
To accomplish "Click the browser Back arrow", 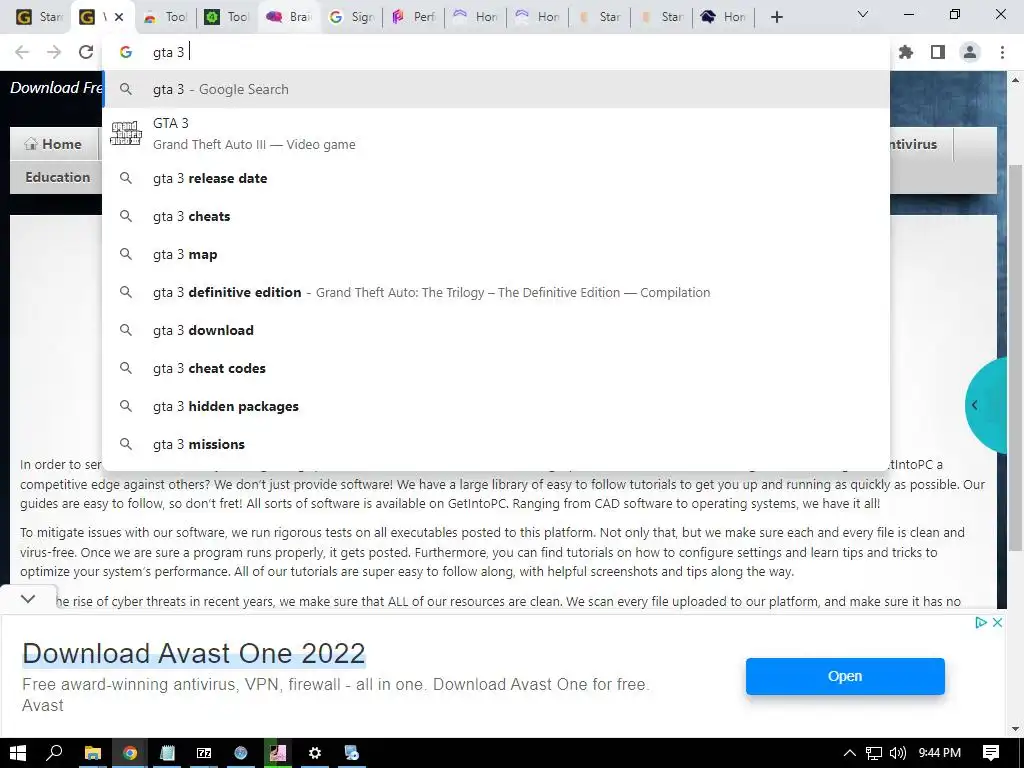I will (22, 52).
